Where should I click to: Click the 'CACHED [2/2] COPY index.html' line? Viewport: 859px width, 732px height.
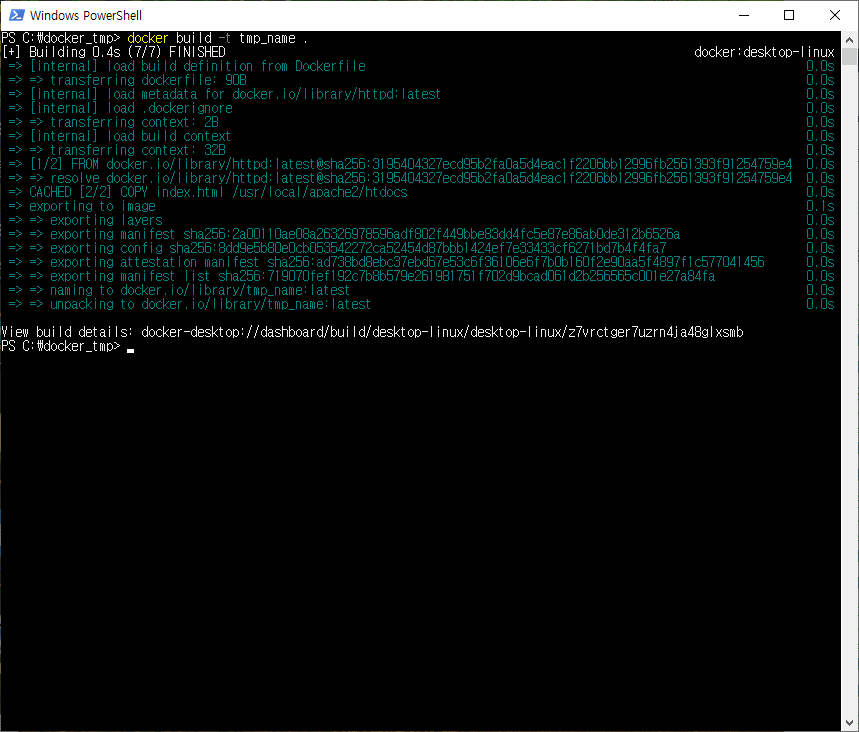pos(208,192)
